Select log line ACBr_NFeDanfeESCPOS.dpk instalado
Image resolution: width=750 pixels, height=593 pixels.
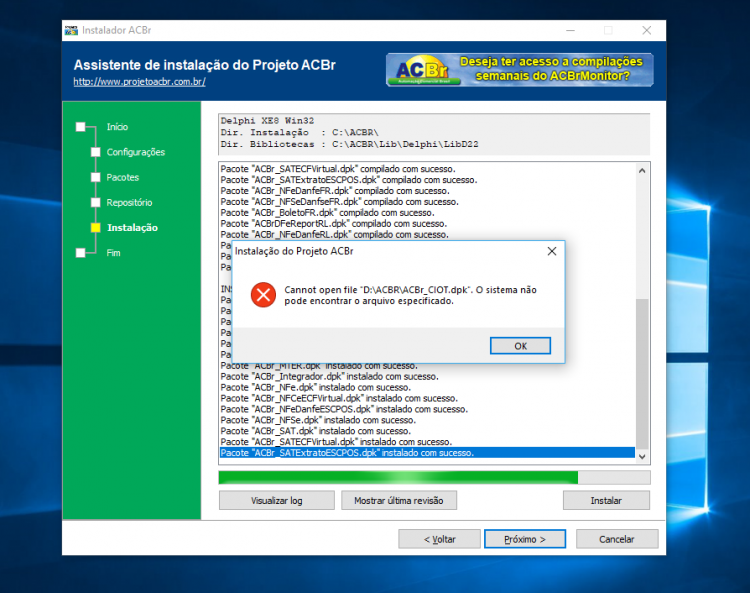click(344, 409)
